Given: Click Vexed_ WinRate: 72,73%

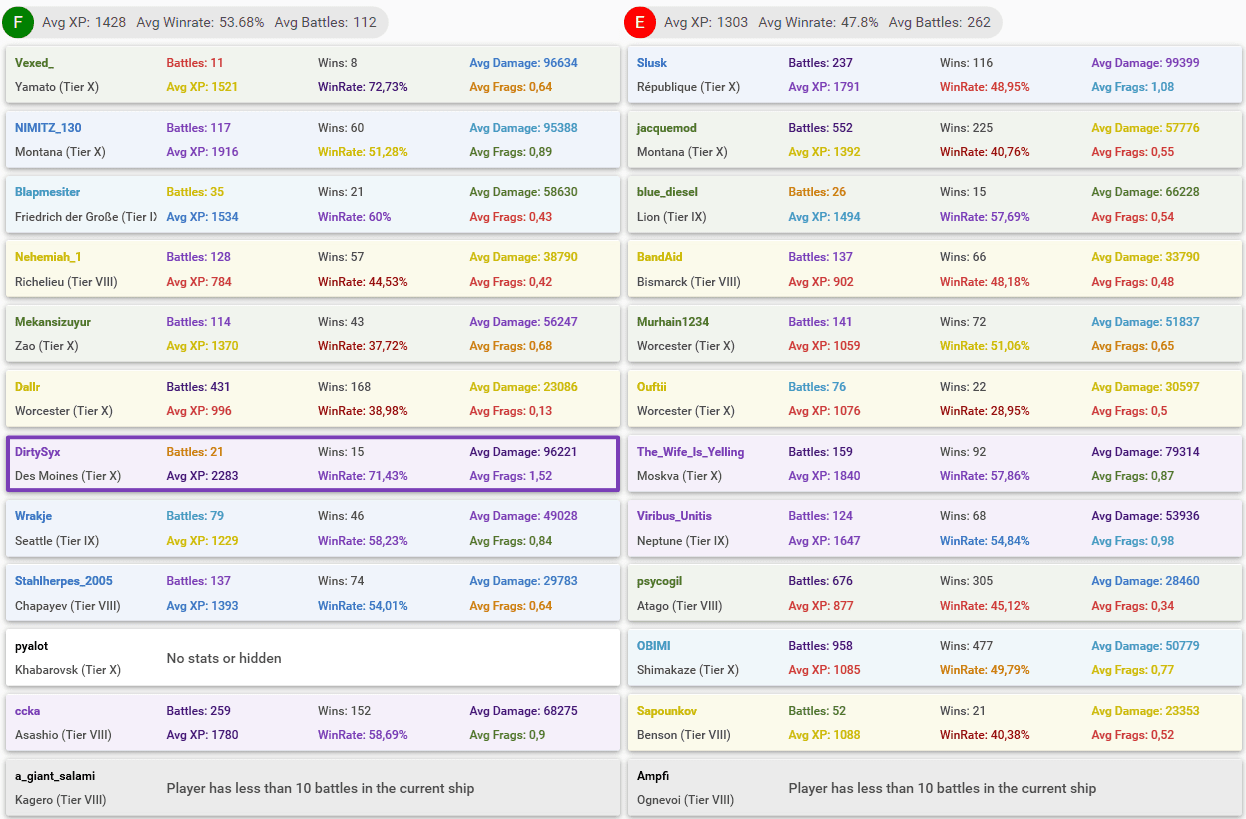Looking at the screenshot, I should 363,87.
